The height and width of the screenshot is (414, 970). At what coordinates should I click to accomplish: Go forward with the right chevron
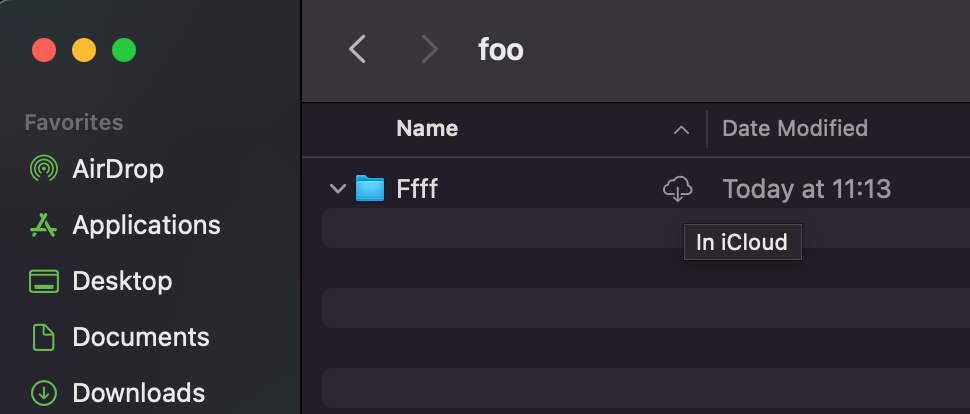click(x=430, y=49)
